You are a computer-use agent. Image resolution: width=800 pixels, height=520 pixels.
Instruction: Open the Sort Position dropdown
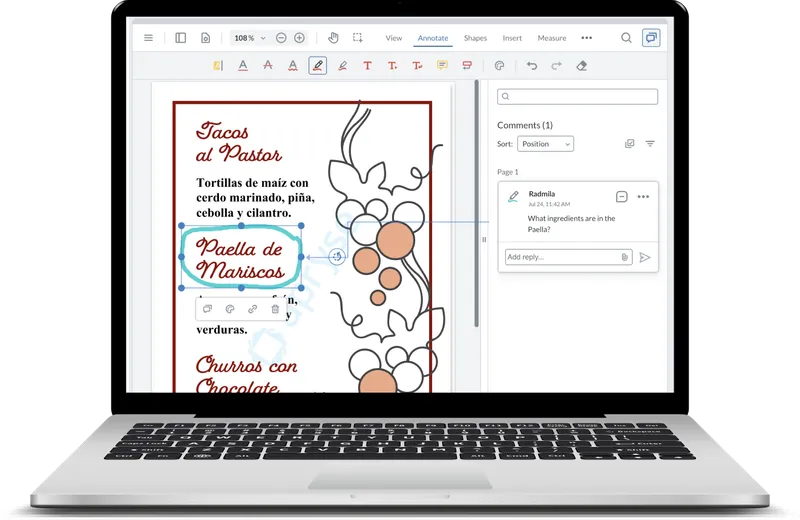tap(545, 144)
